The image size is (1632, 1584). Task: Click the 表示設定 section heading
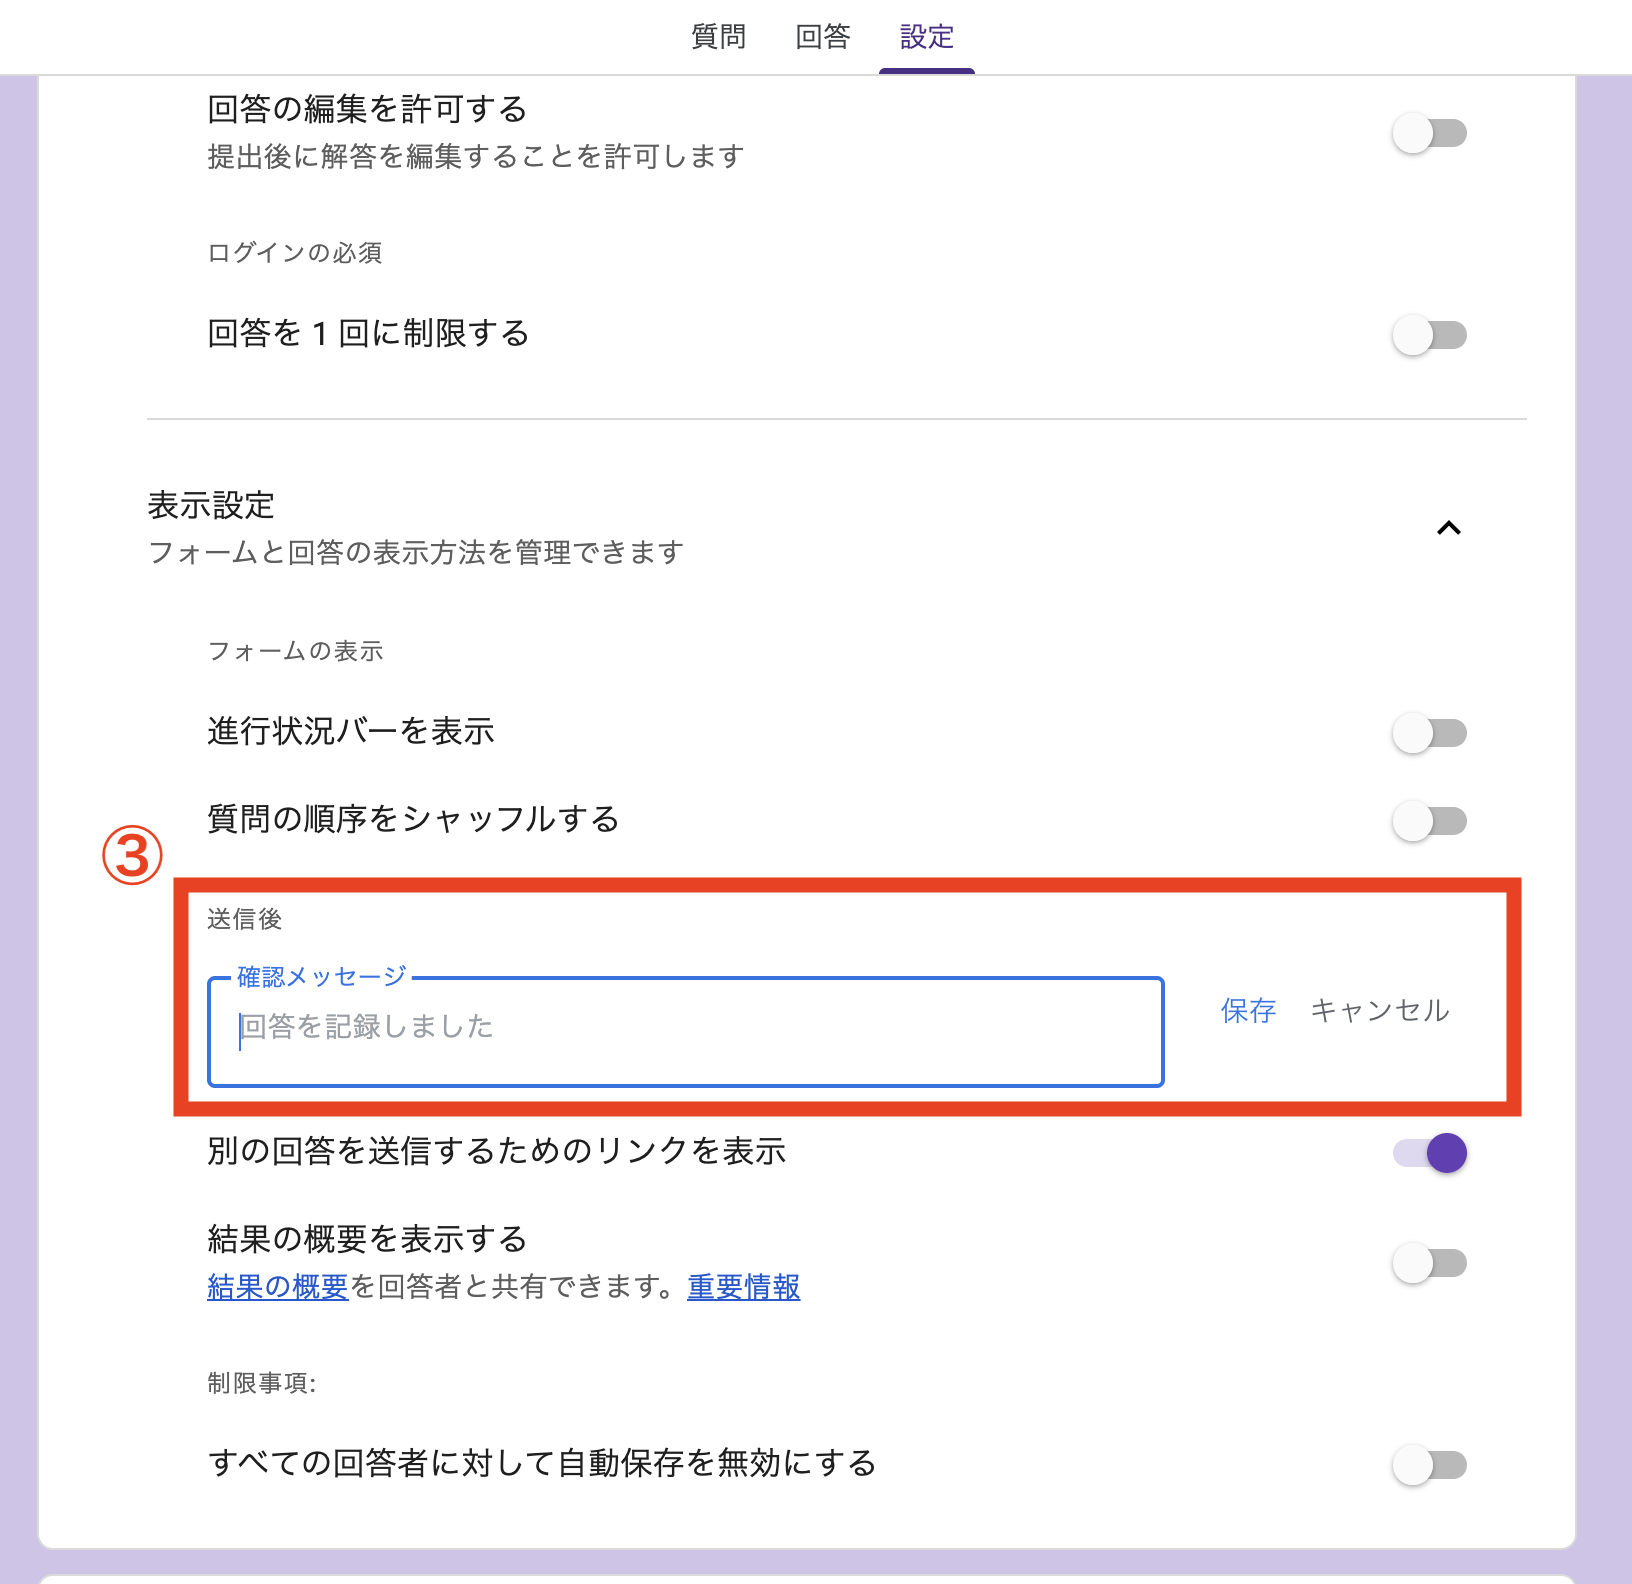(211, 505)
